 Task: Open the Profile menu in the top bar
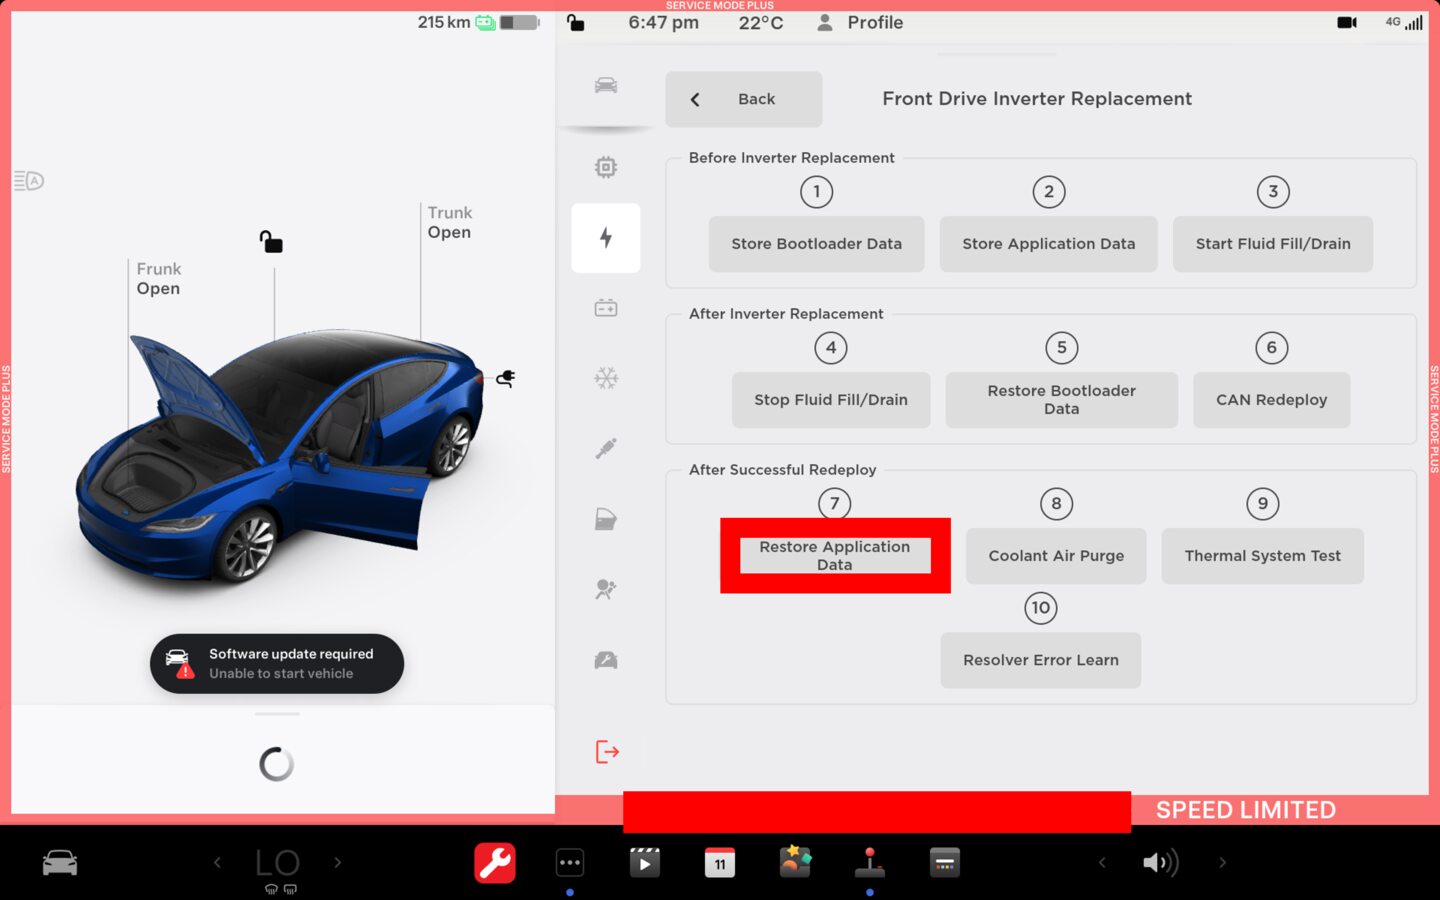click(860, 22)
